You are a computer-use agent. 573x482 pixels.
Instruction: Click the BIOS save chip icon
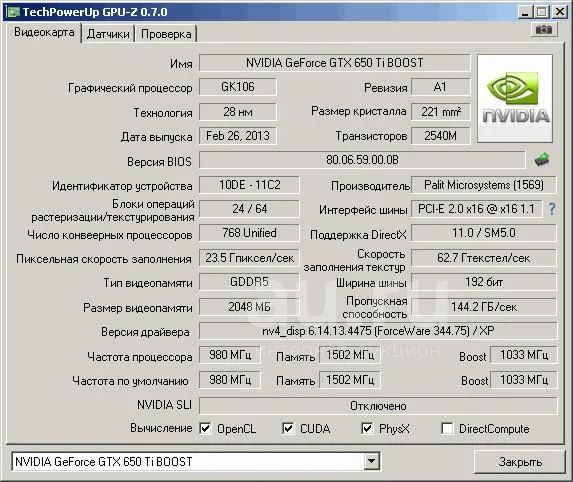pyautogui.click(x=542, y=160)
